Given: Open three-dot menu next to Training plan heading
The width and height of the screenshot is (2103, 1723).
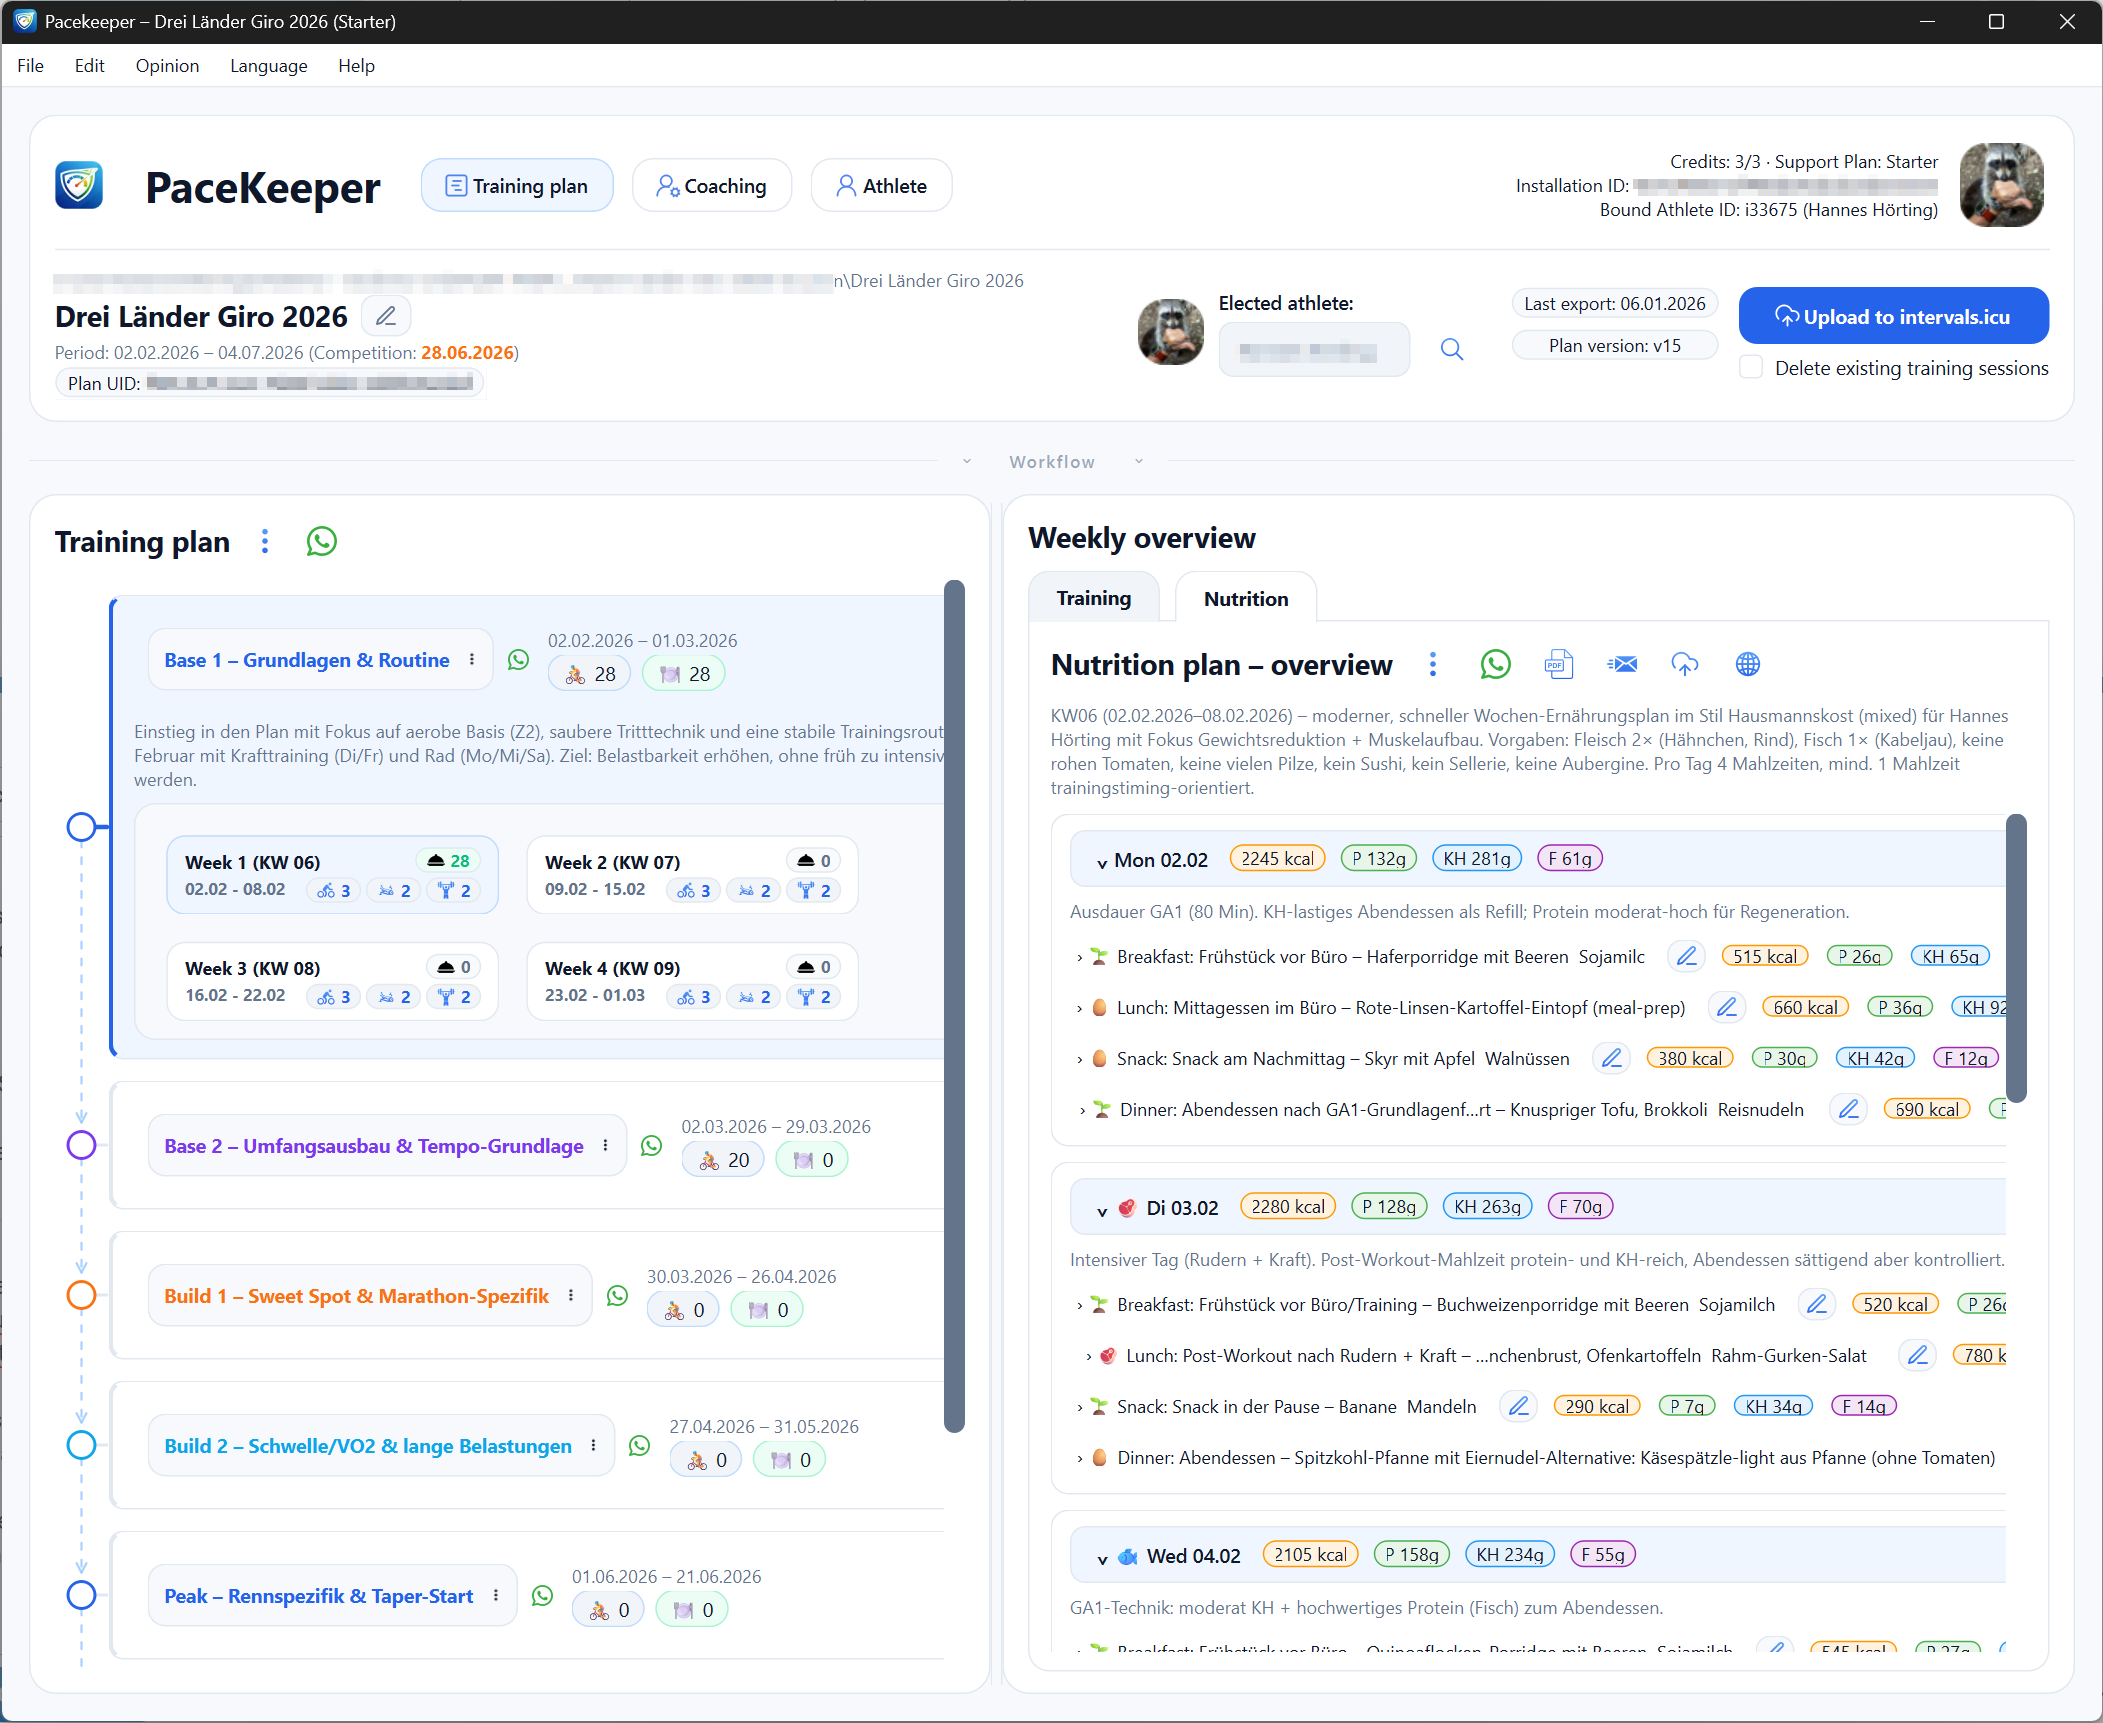Looking at the screenshot, I should click(x=265, y=541).
